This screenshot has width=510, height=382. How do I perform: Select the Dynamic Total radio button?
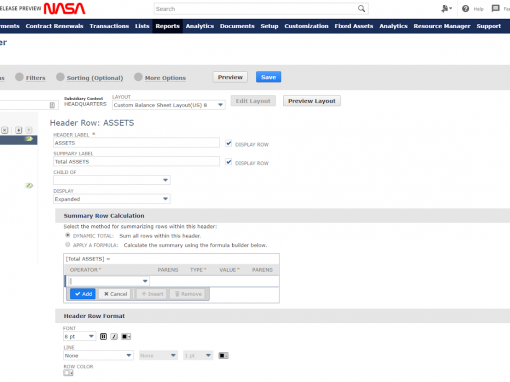click(x=68, y=235)
